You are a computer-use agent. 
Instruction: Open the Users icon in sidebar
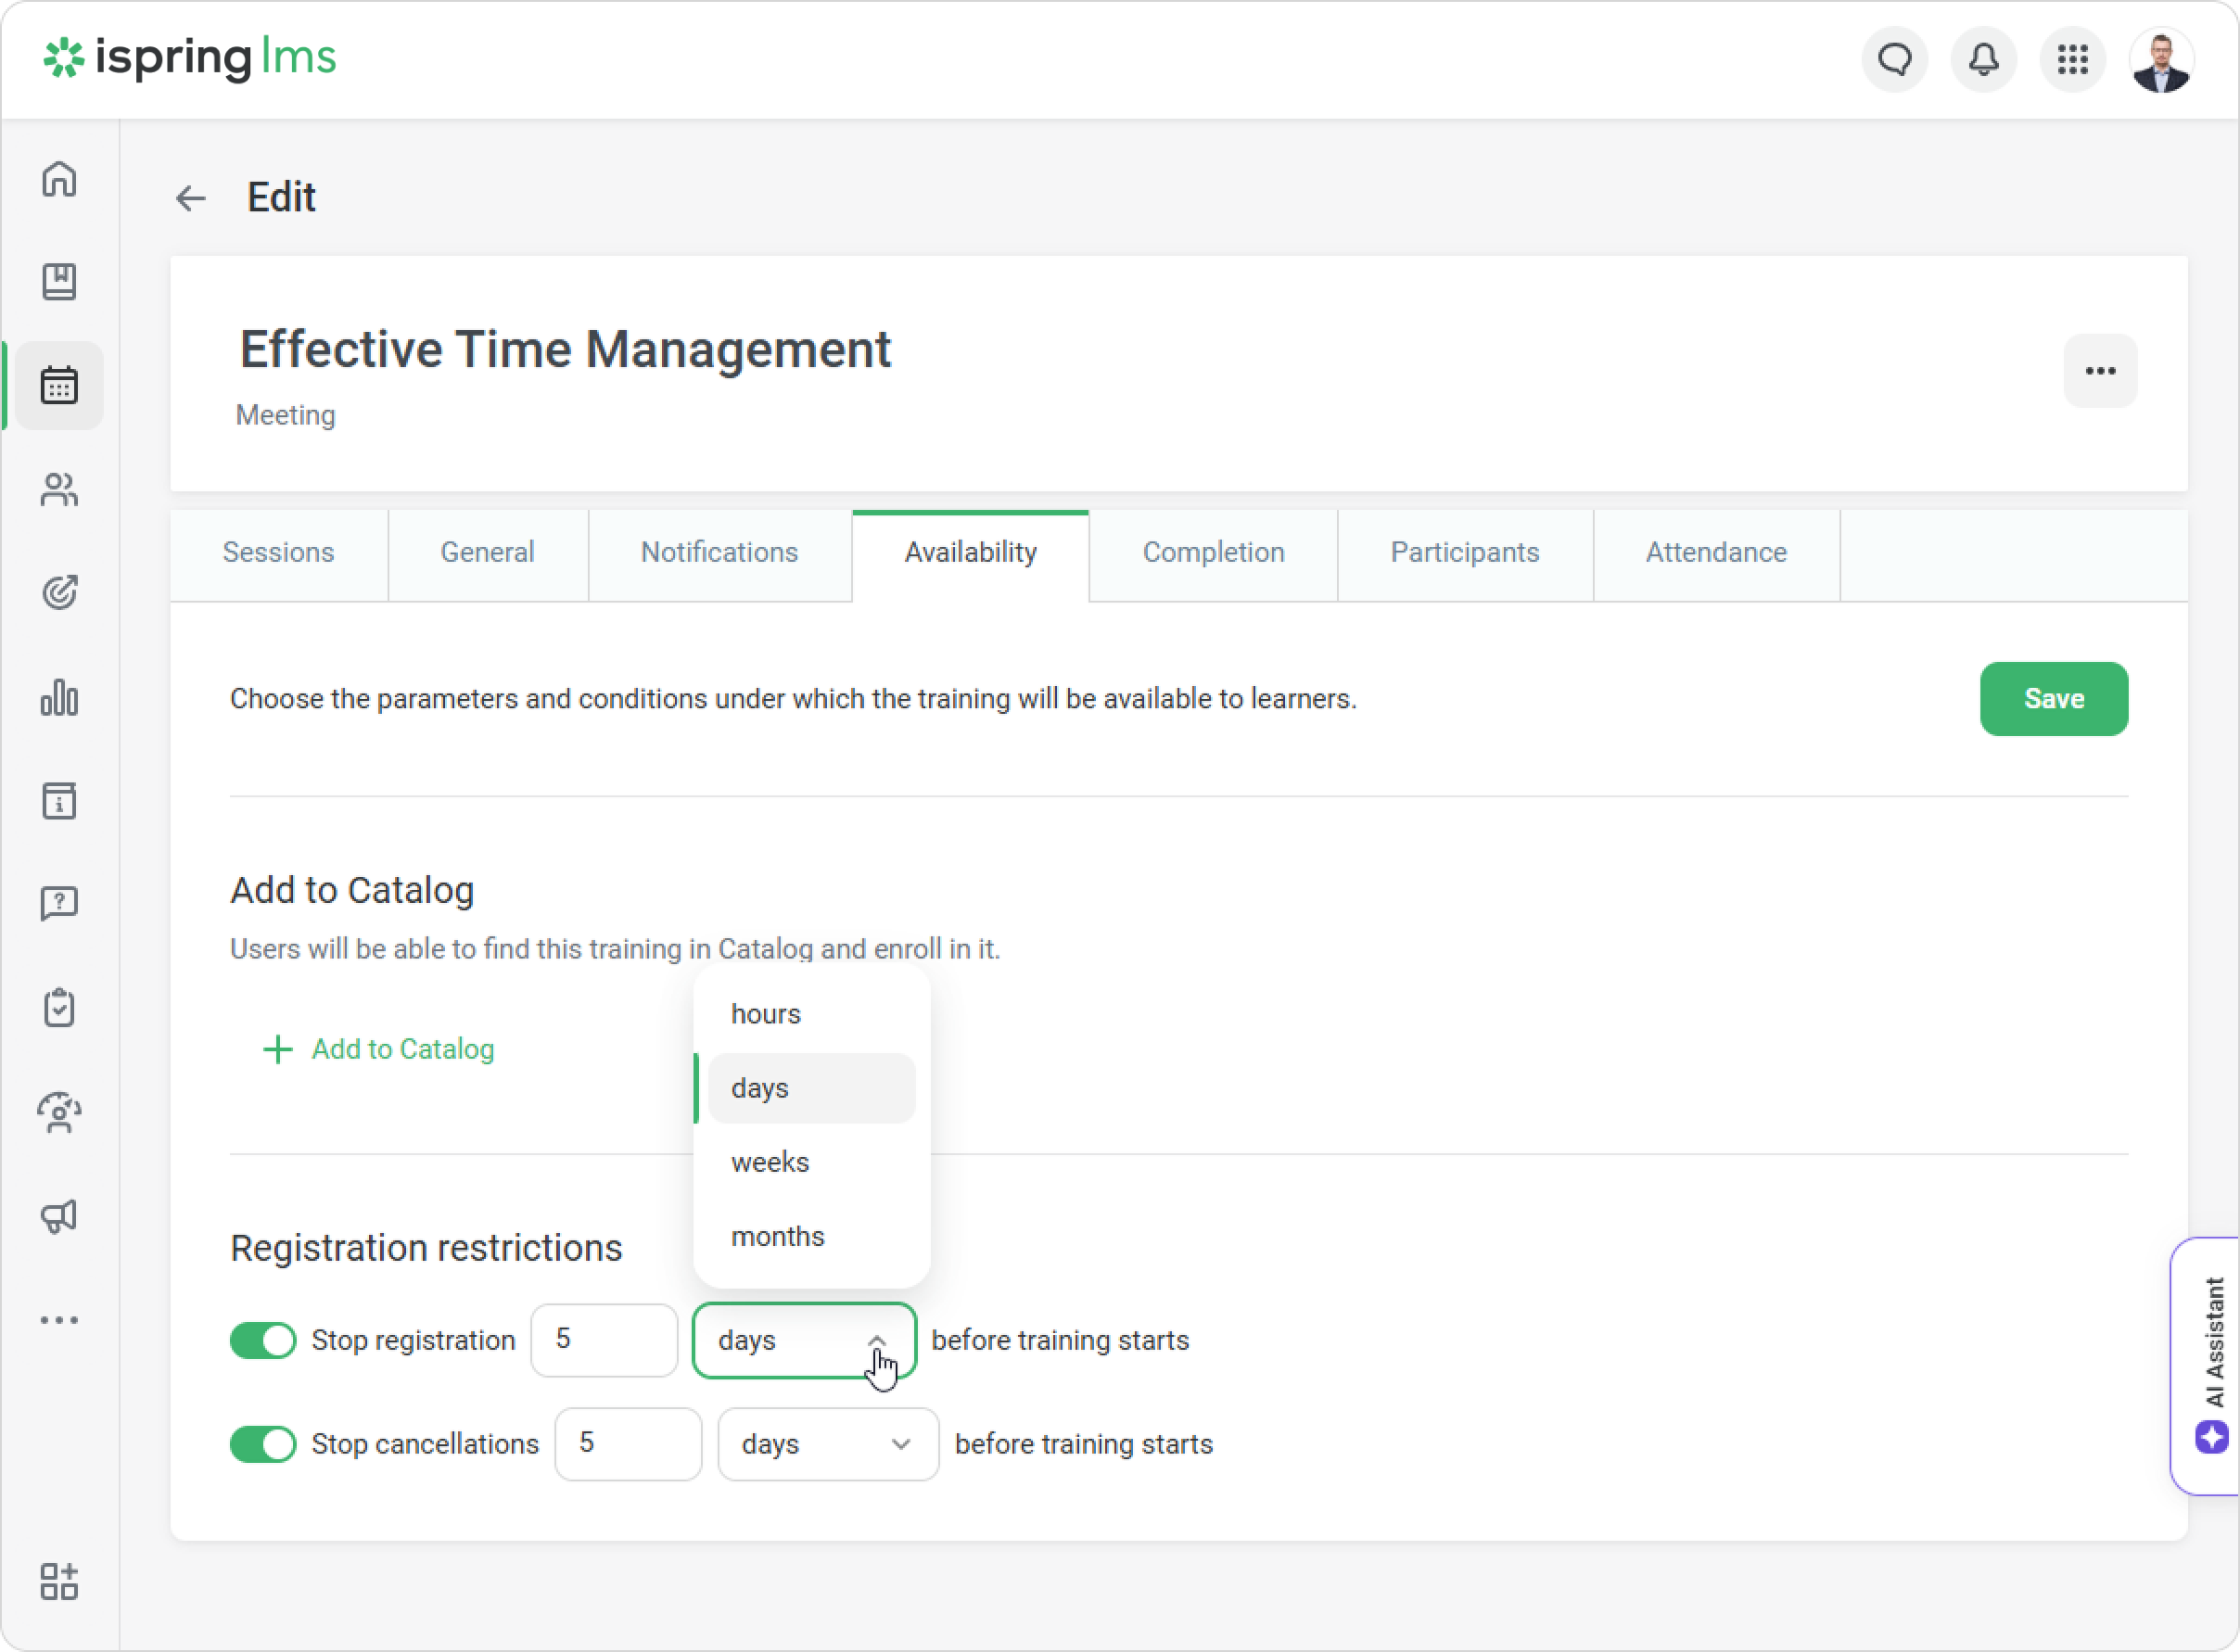pyautogui.click(x=59, y=490)
